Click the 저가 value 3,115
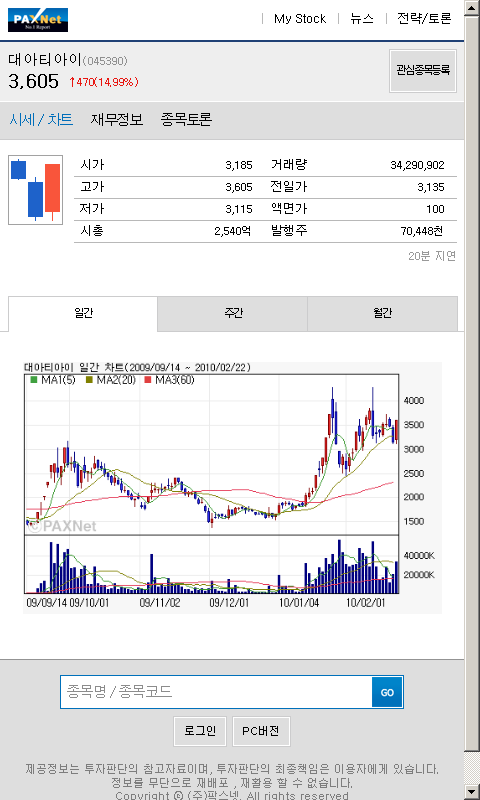The width and height of the screenshot is (480, 800). pyautogui.click(x=239, y=209)
